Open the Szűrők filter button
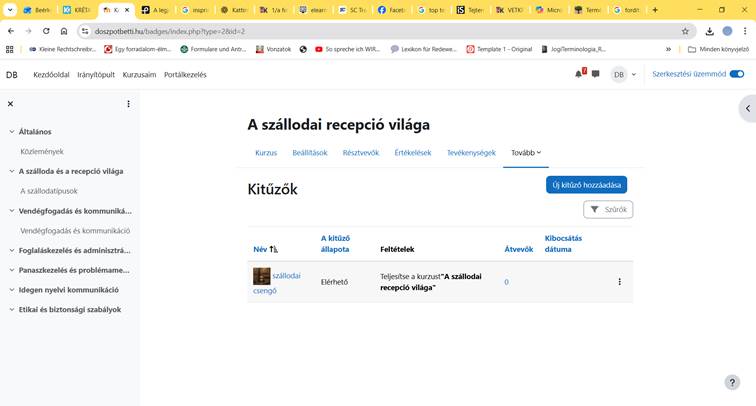 608,210
